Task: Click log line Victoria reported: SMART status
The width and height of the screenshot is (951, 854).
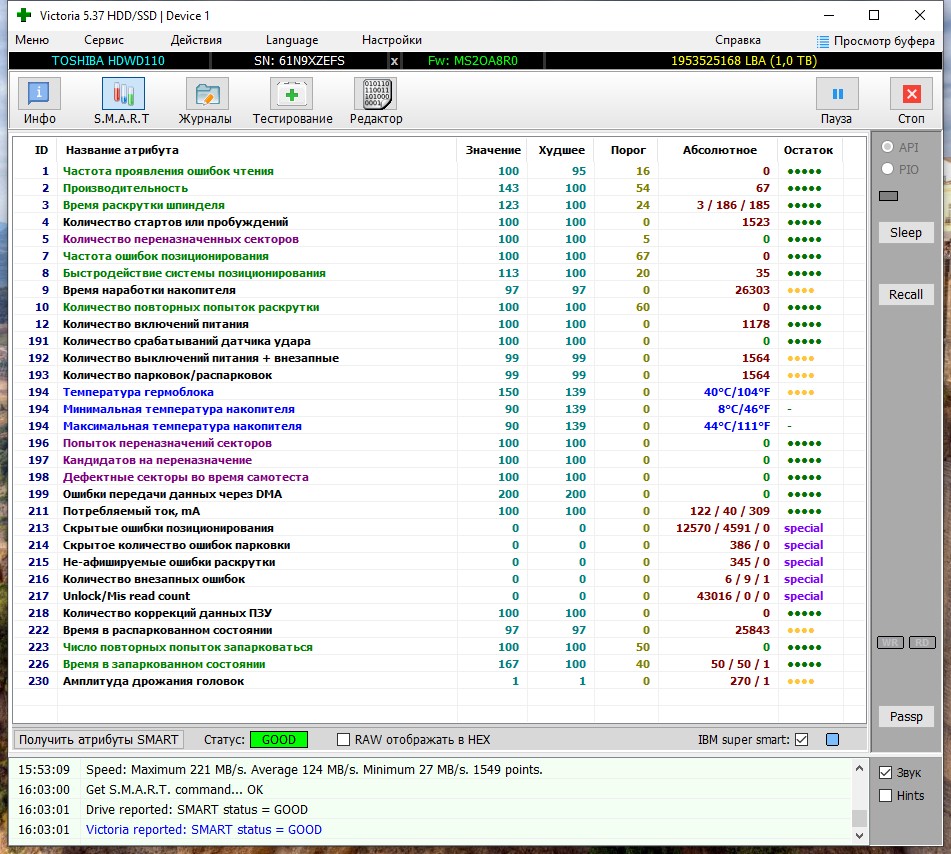Action: pos(204,829)
